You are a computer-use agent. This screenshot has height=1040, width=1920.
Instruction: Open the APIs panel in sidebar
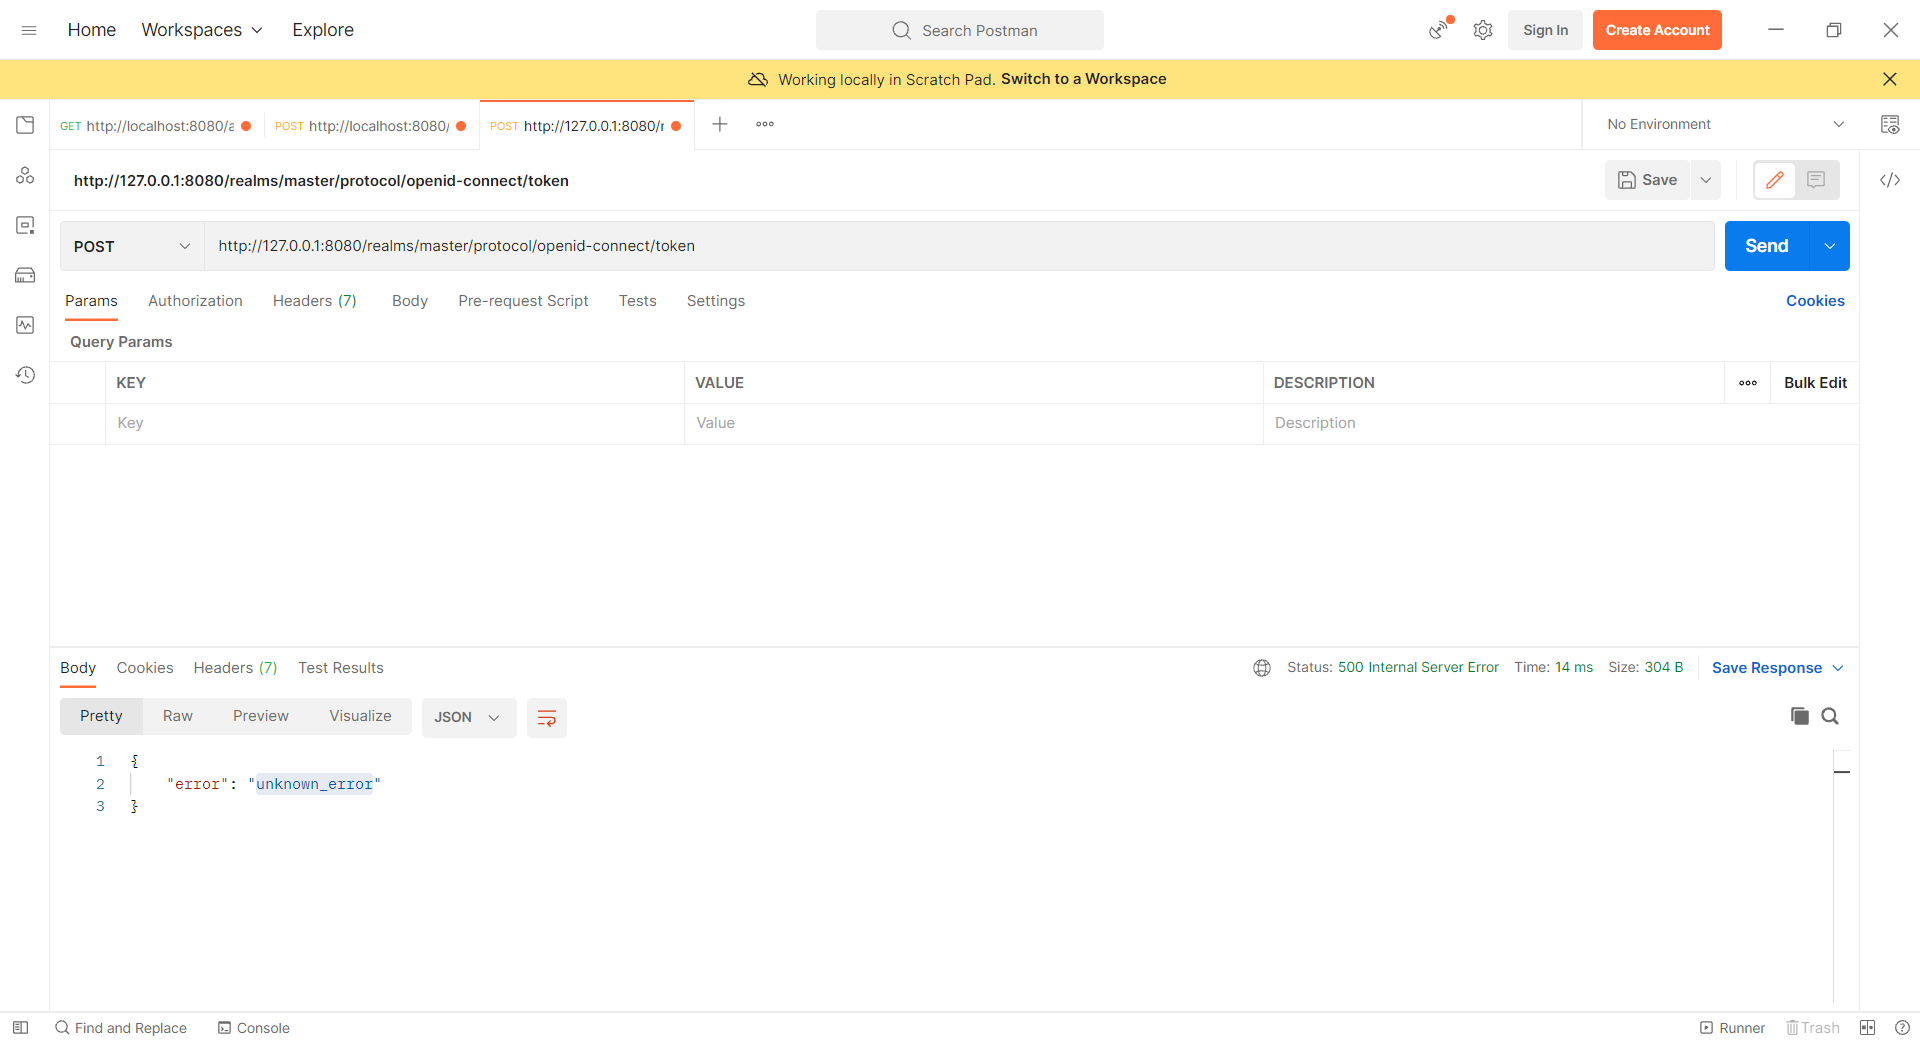pos(25,175)
